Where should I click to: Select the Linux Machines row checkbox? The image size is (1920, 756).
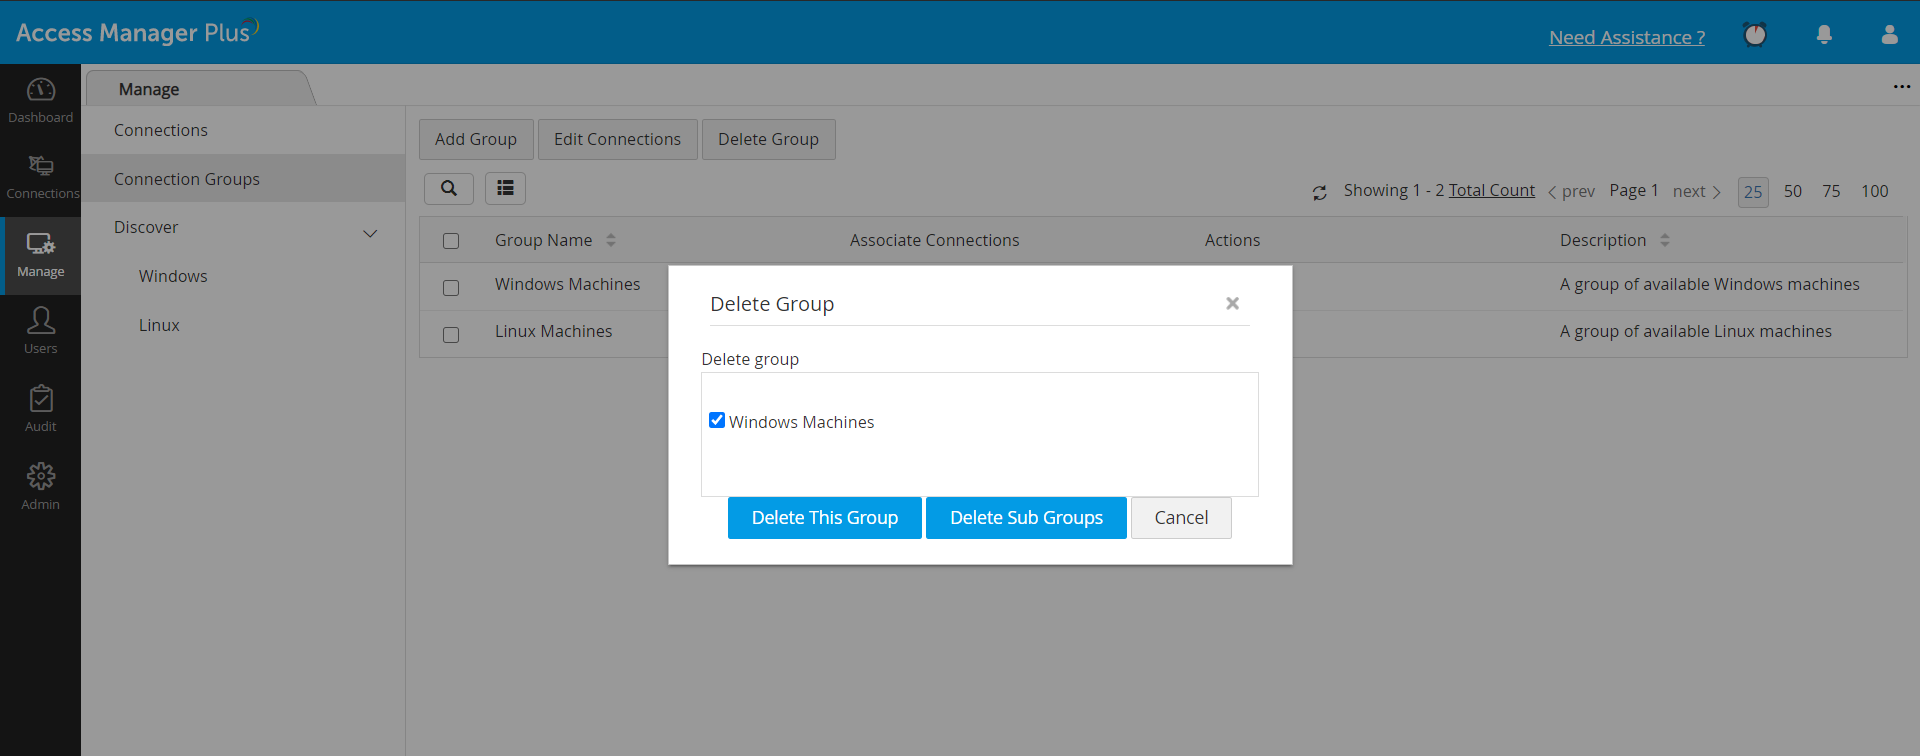tap(451, 335)
